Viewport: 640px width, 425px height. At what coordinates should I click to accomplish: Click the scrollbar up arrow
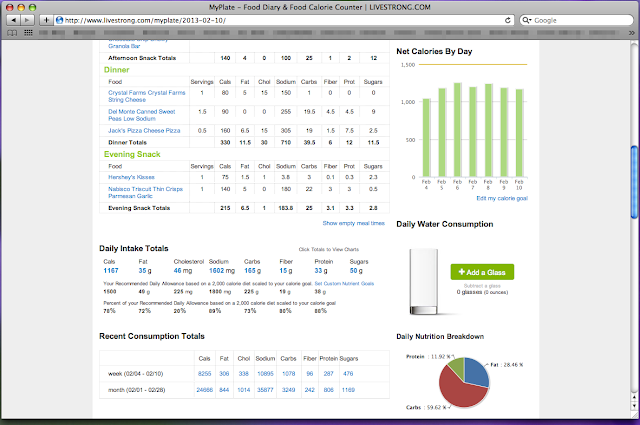point(634,397)
